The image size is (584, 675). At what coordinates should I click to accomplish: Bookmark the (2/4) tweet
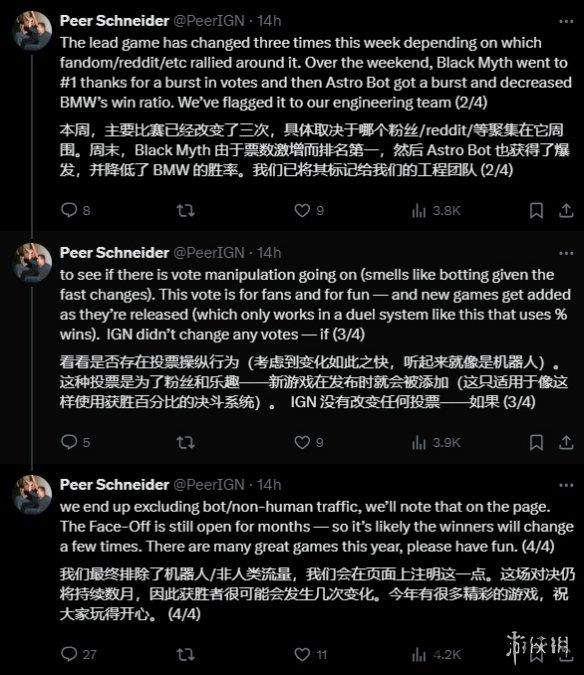pyautogui.click(x=536, y=211)
